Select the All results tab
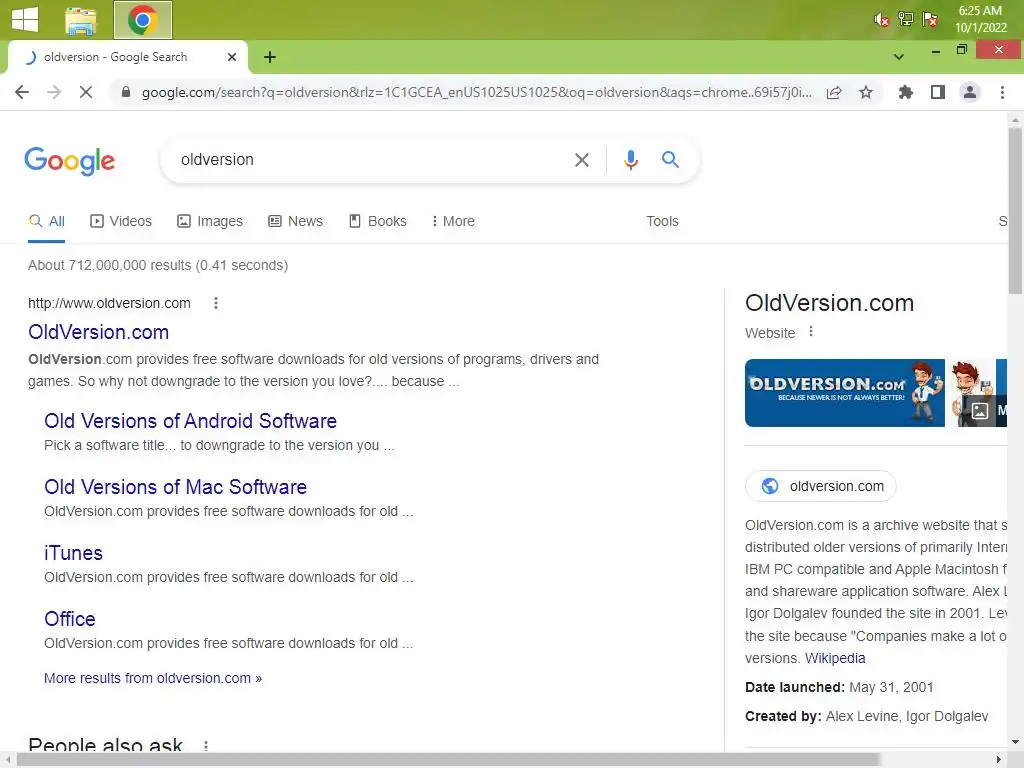Image resolution: width=1024 pixels, height=768 pixels. (46, 221)
